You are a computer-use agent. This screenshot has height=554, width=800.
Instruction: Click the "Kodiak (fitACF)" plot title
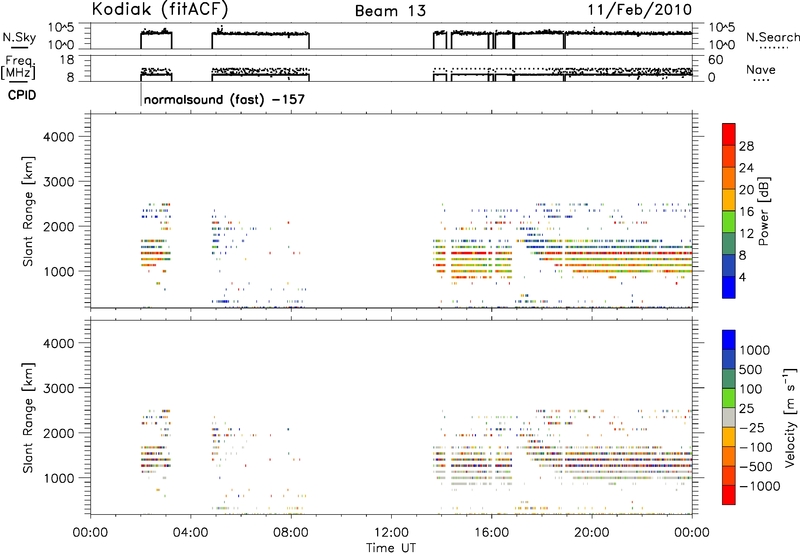tap(160, 9)
